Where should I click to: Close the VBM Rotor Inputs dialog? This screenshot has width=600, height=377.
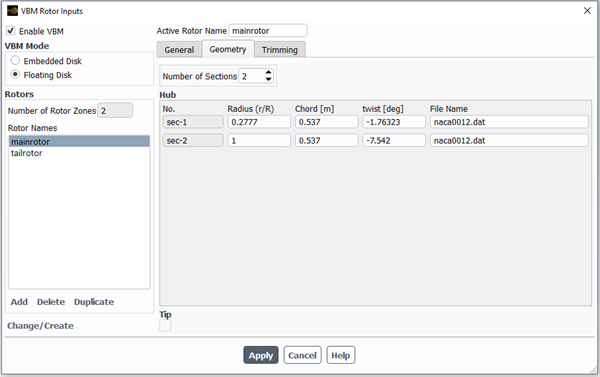(587, 11)
